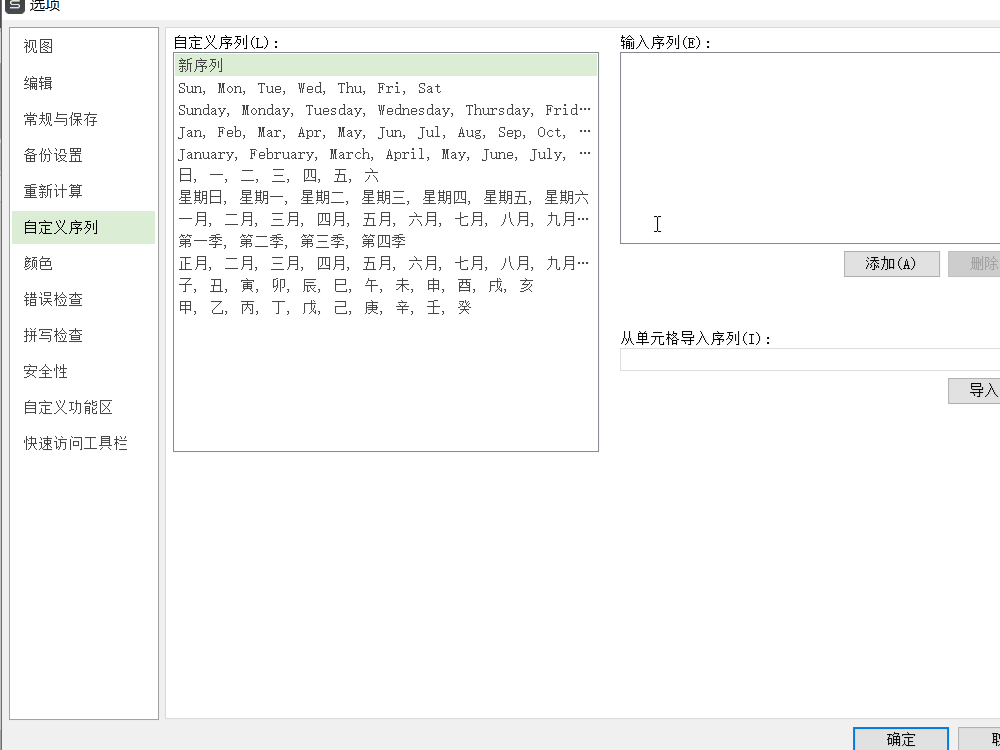Viewport: 1000px width, 750px height.
Task: Select the Sun, Mon, Tue weekday list
Action: 300,88
